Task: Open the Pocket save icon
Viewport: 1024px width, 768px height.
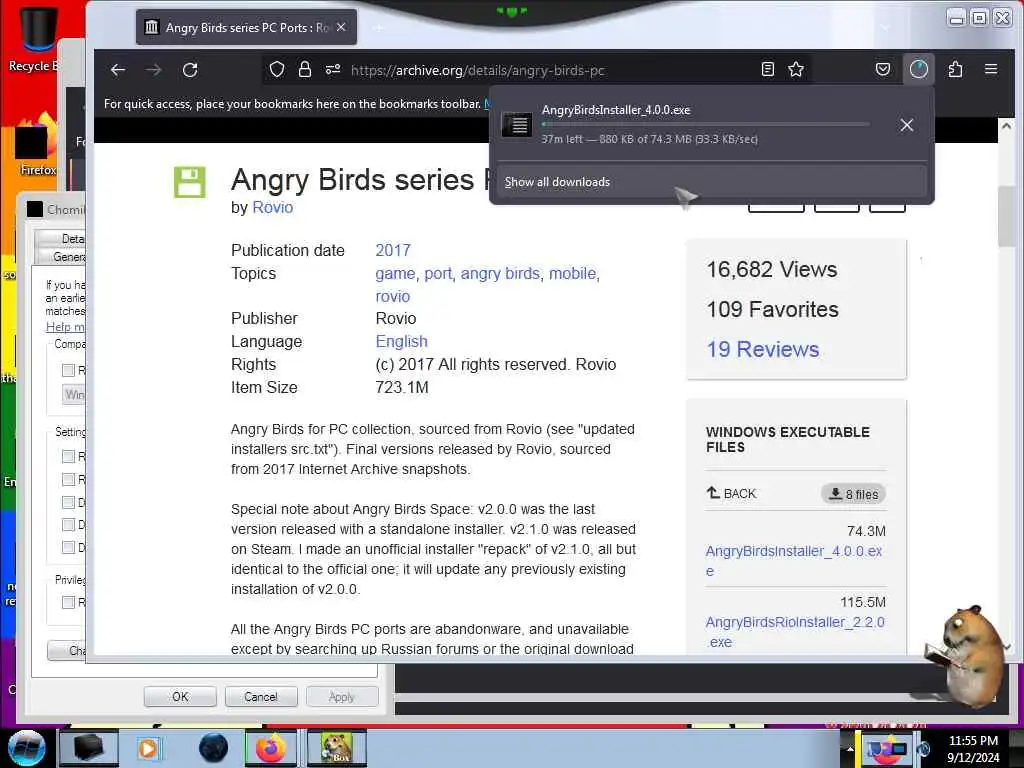Action: 883,69
